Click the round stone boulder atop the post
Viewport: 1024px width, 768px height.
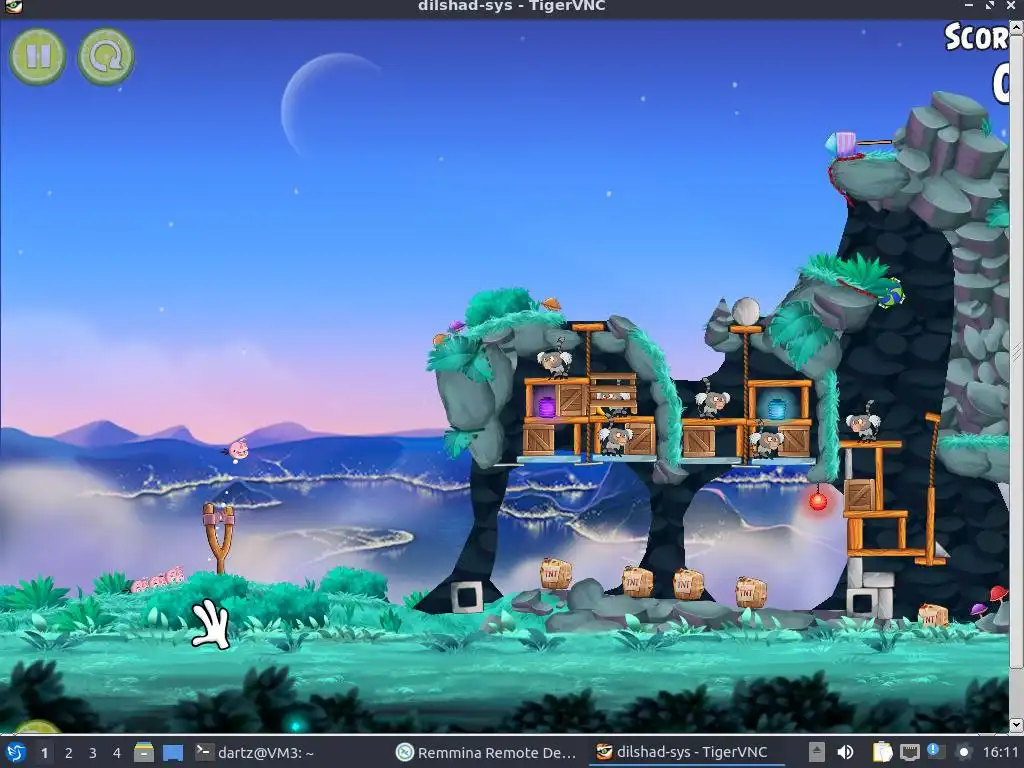(x=745, y=311)
